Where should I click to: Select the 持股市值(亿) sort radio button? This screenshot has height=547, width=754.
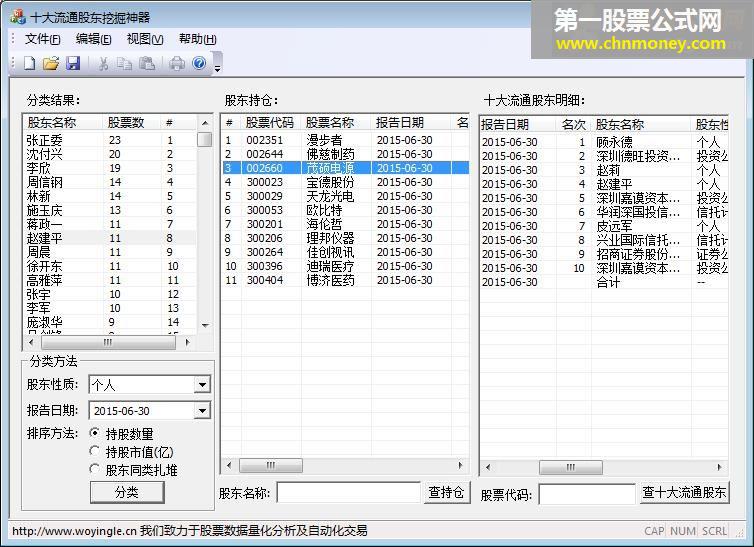click(x=95, y=451)
